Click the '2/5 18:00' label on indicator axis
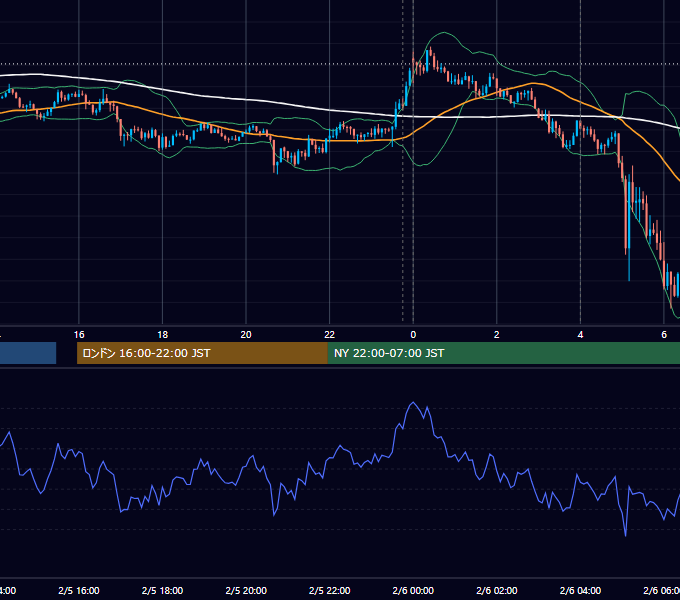This screenshot has height=600, width=680. pyautogui.click(x=163, y=590)
